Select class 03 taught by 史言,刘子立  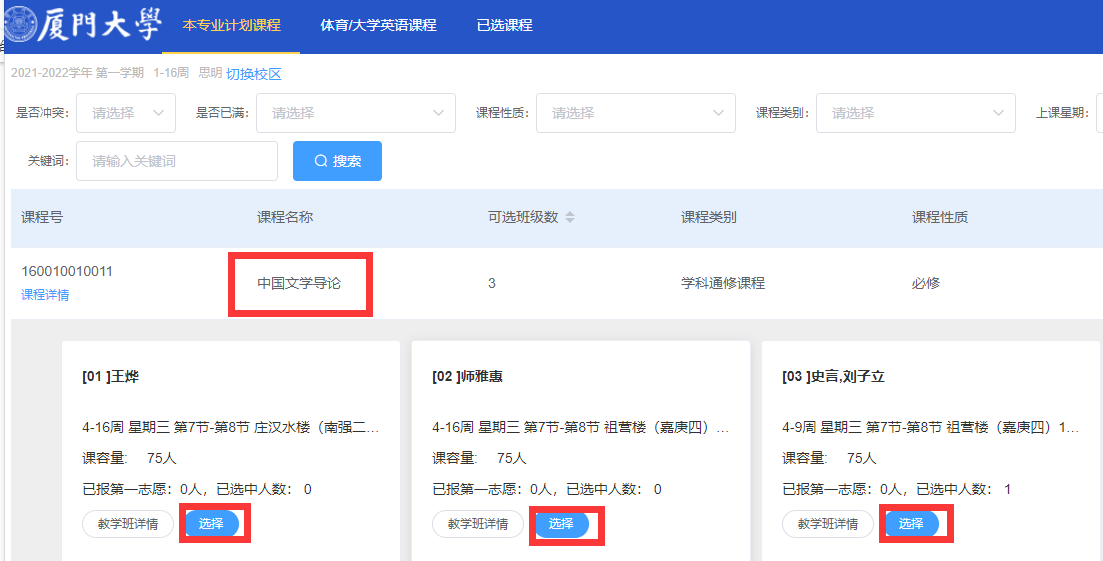point(911,524)
